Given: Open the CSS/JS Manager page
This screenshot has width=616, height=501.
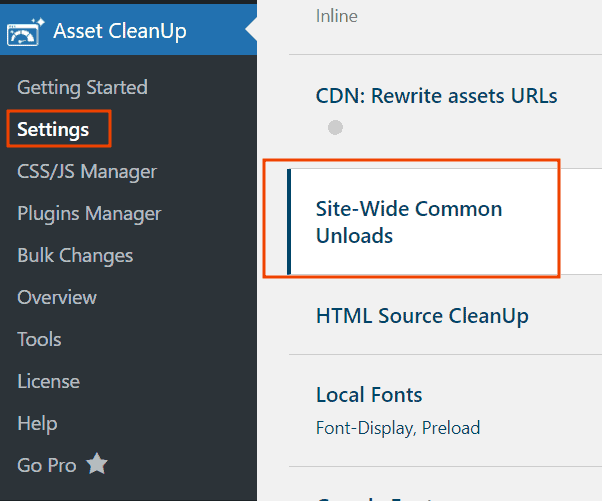Looking at the screenshot, I should coord(87,172).
